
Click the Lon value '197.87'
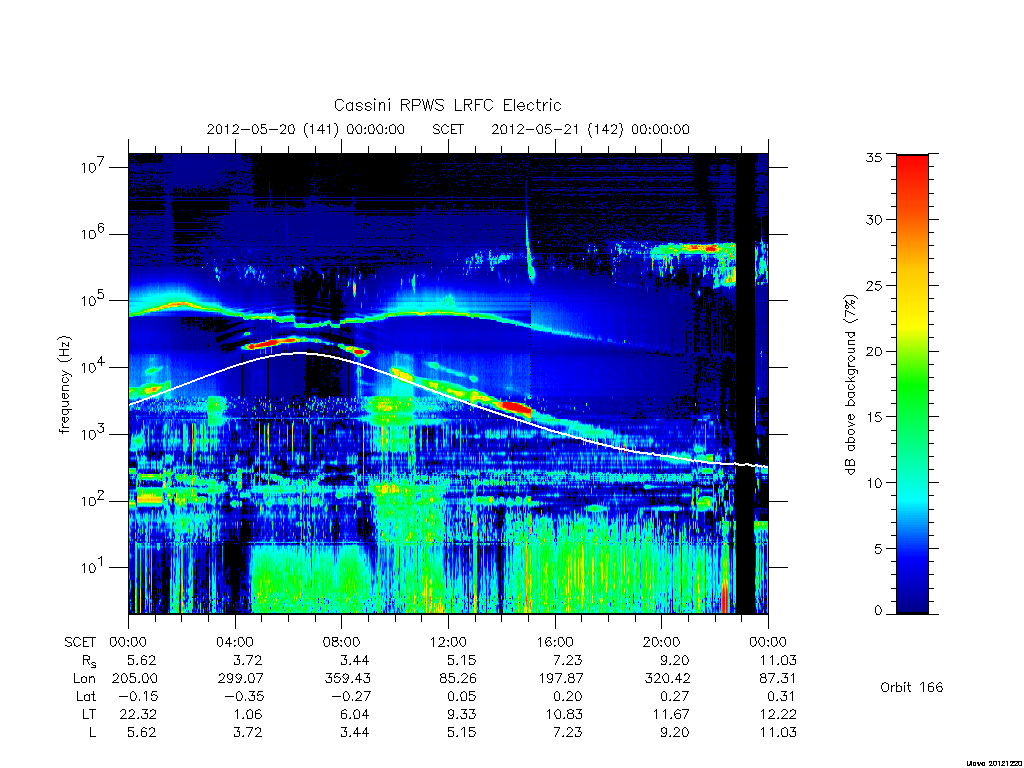(560, 679)
